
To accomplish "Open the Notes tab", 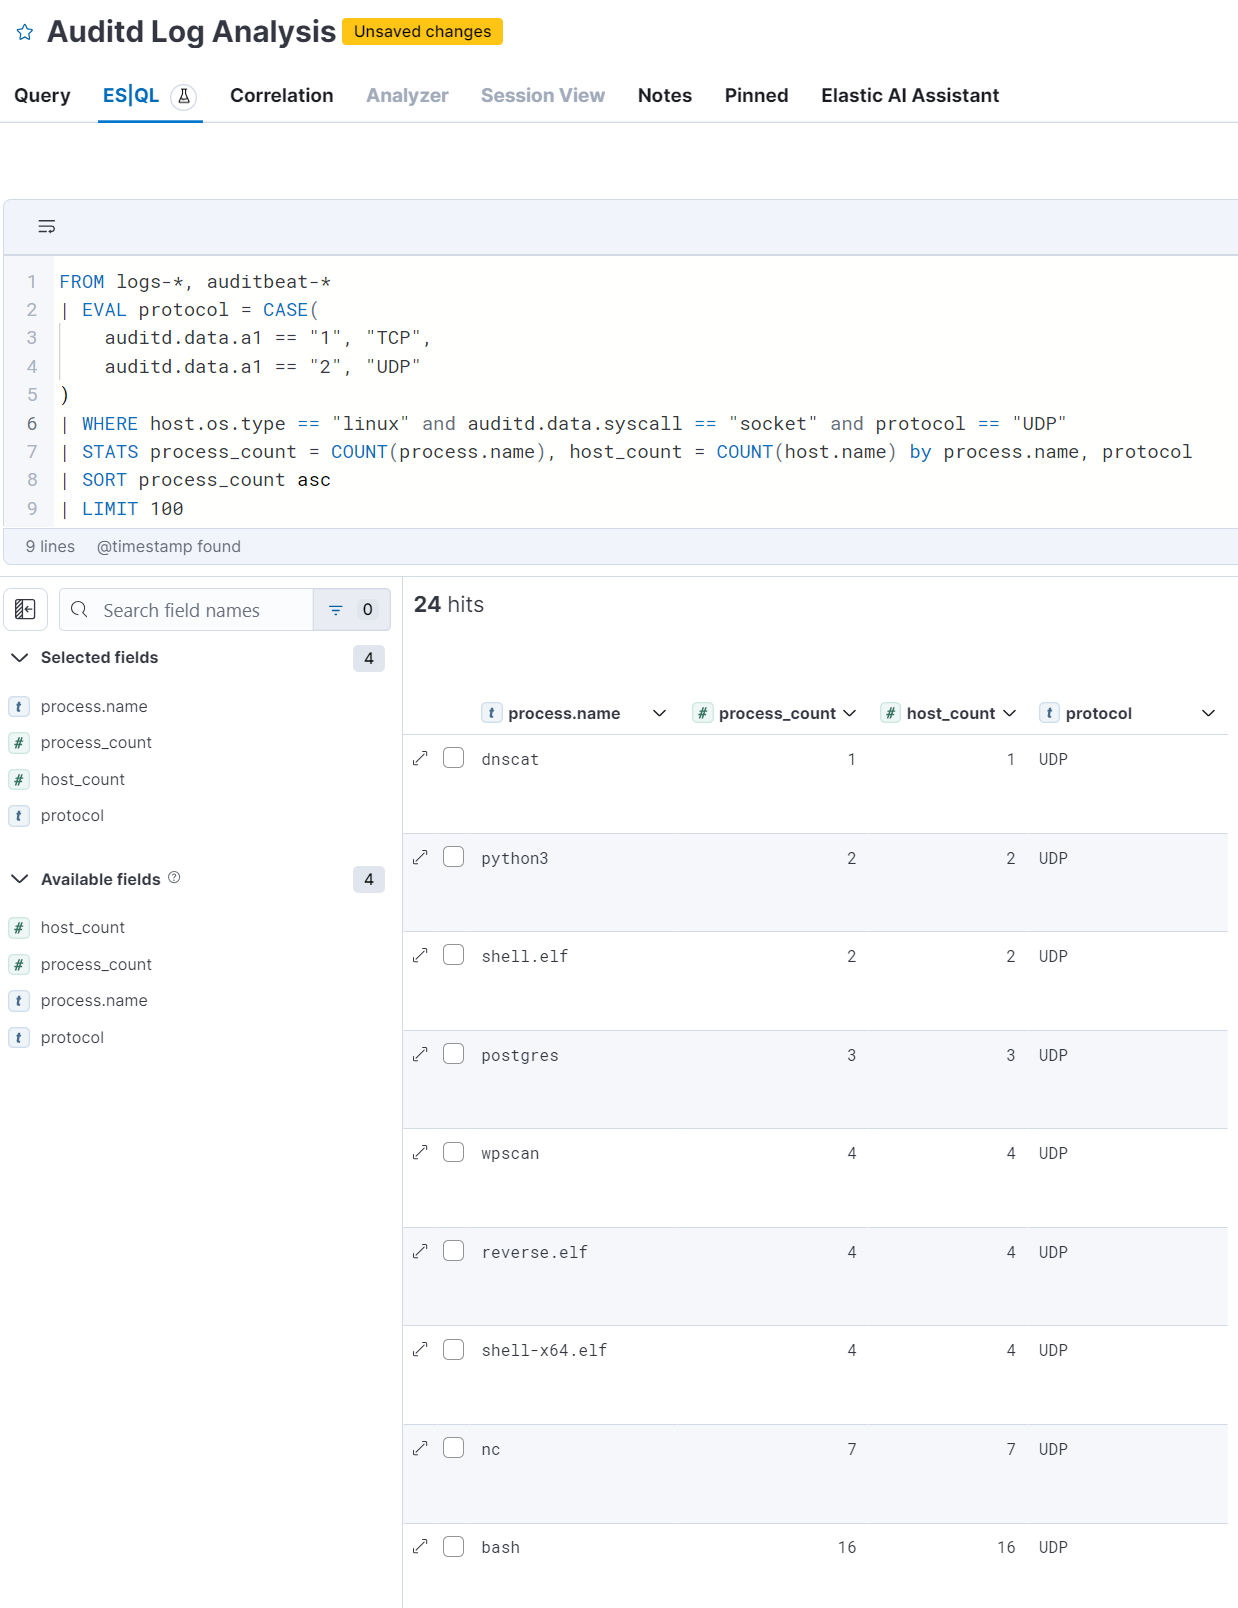I will (x=664, y=96).
